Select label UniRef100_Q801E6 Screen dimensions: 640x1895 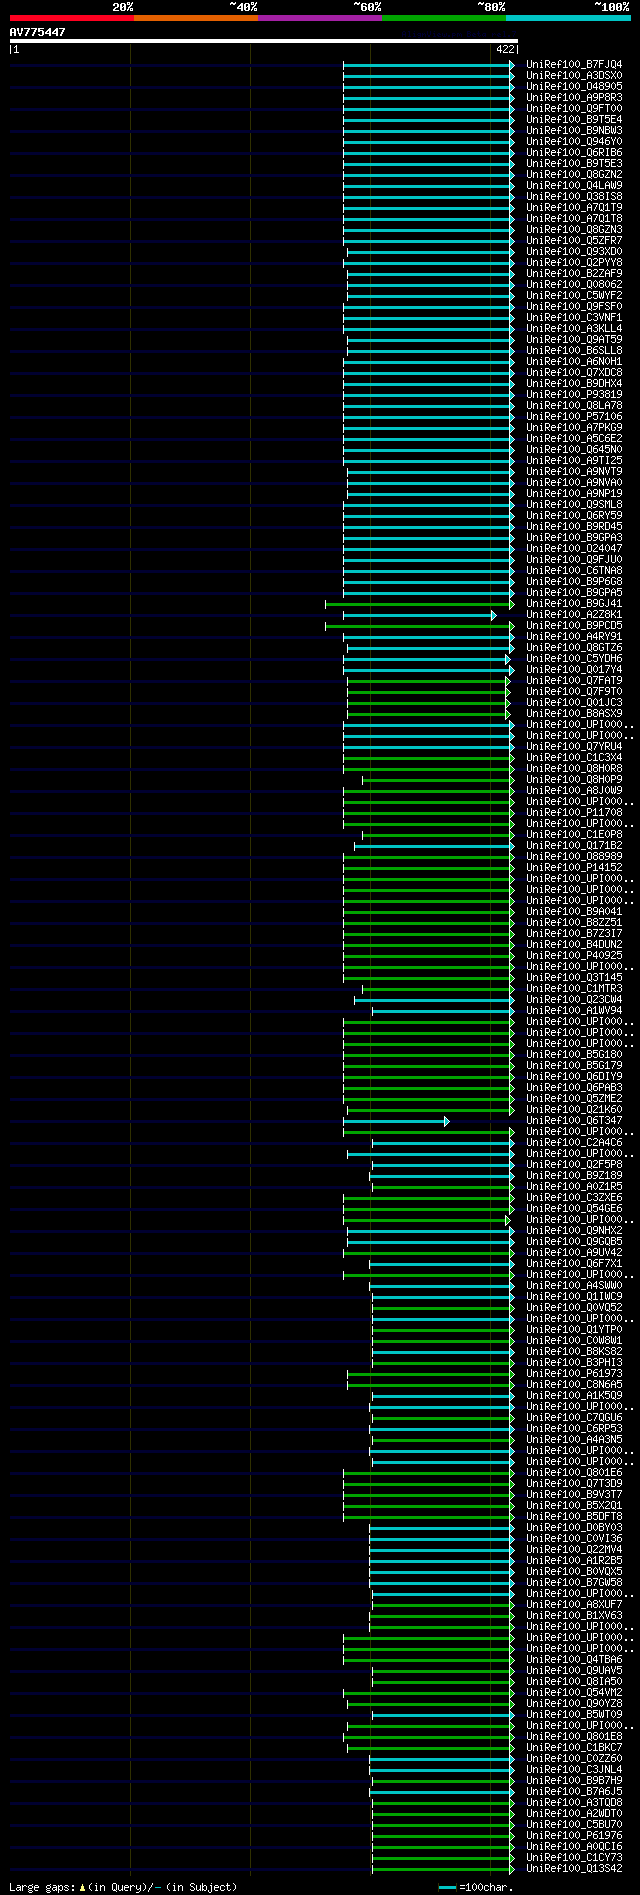(x=574, y=1473)
